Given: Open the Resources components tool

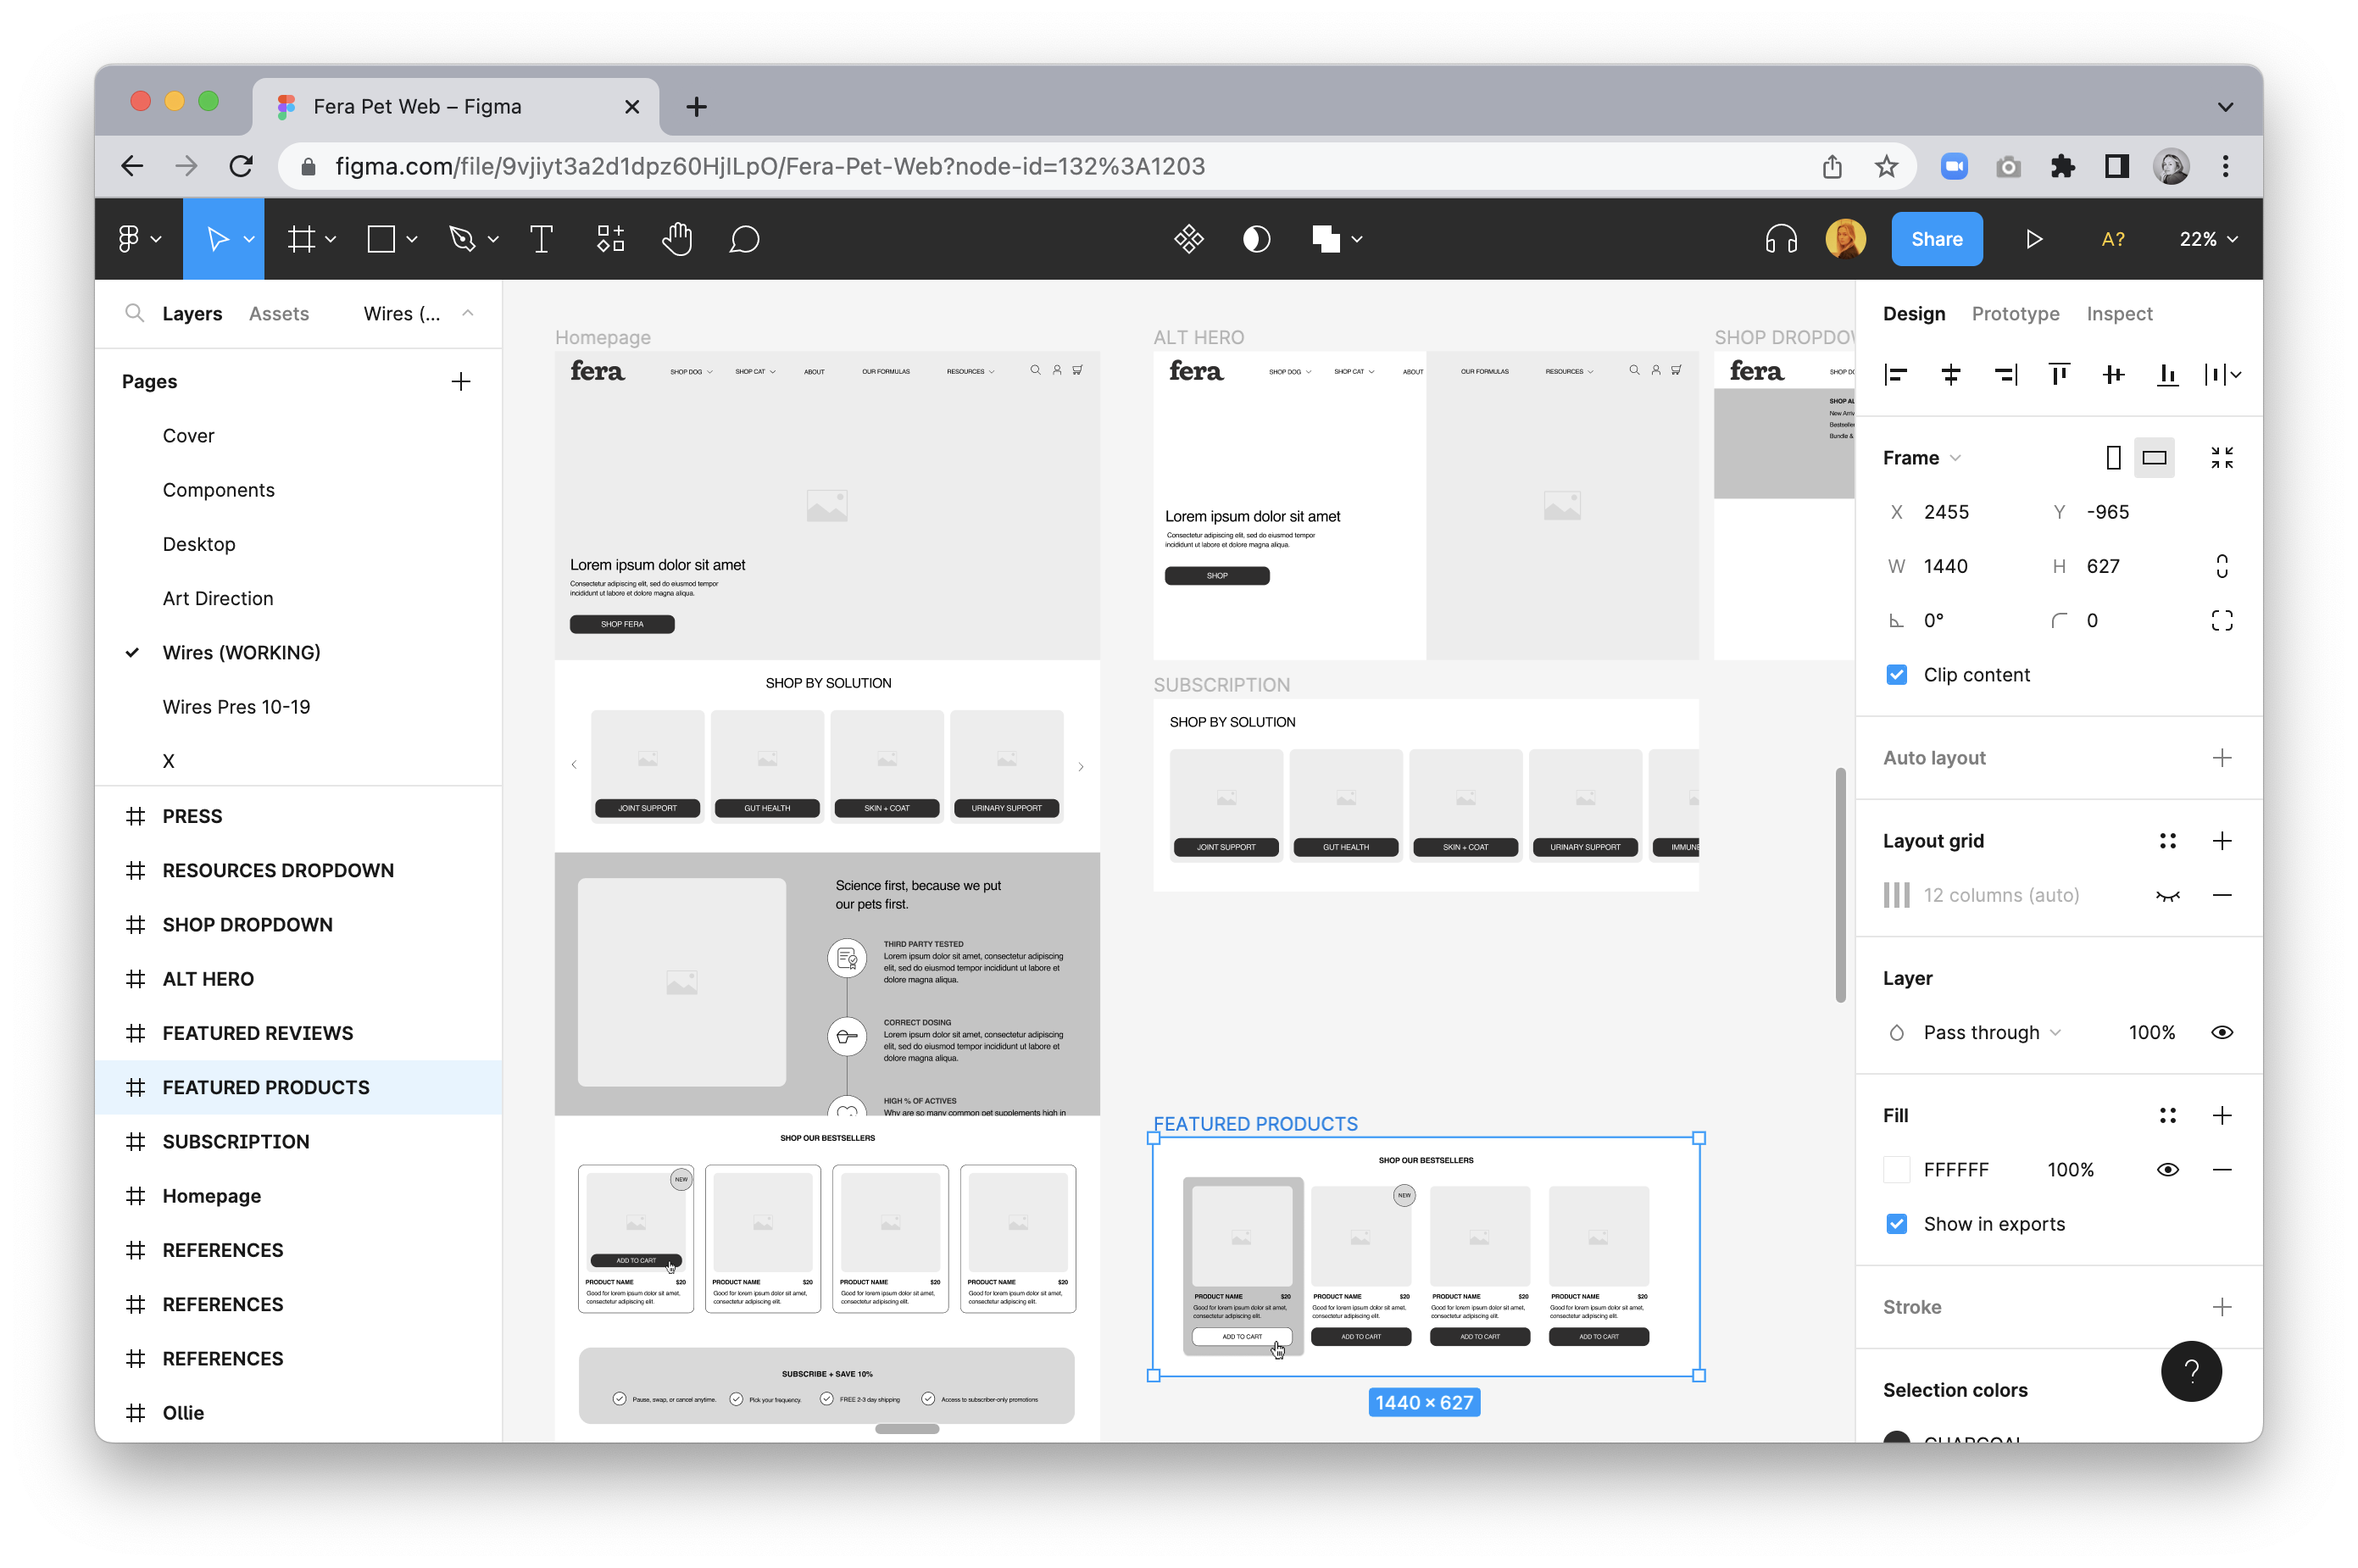Looking at the screenshot, I should click(x=610, y=239).
